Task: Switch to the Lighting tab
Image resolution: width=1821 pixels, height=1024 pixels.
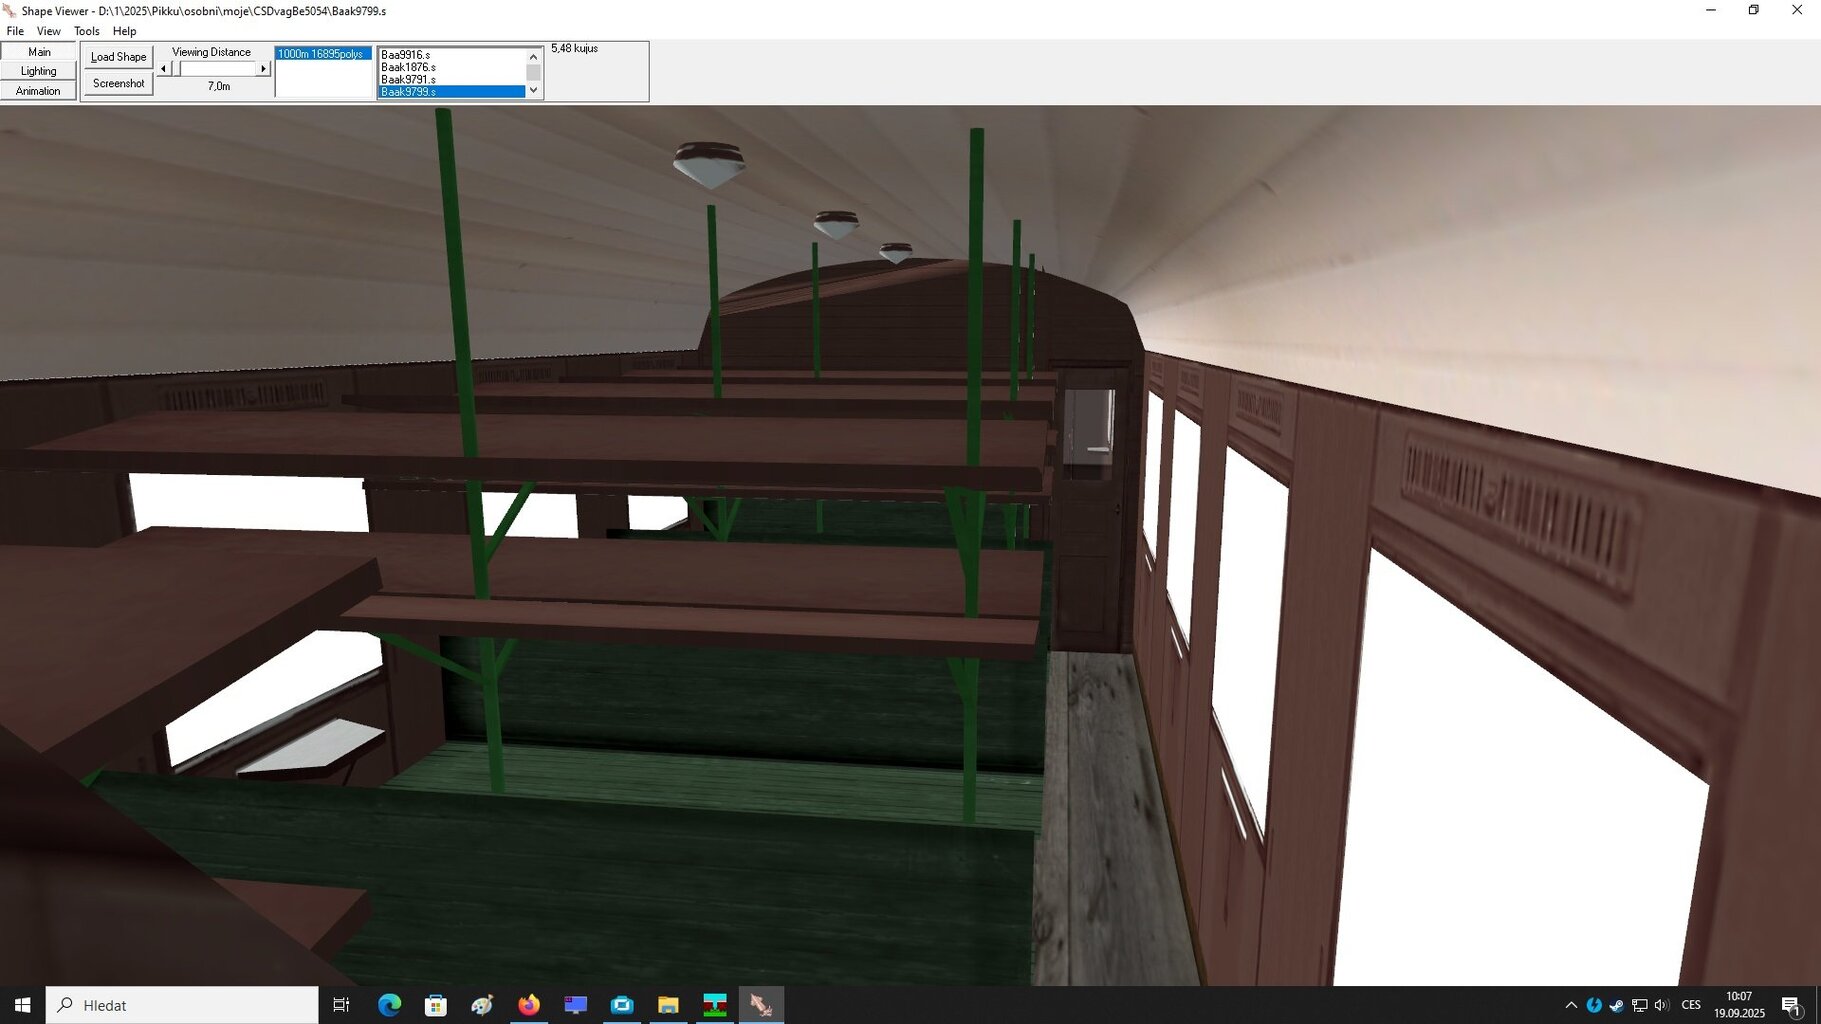Action: coord(38,71)
